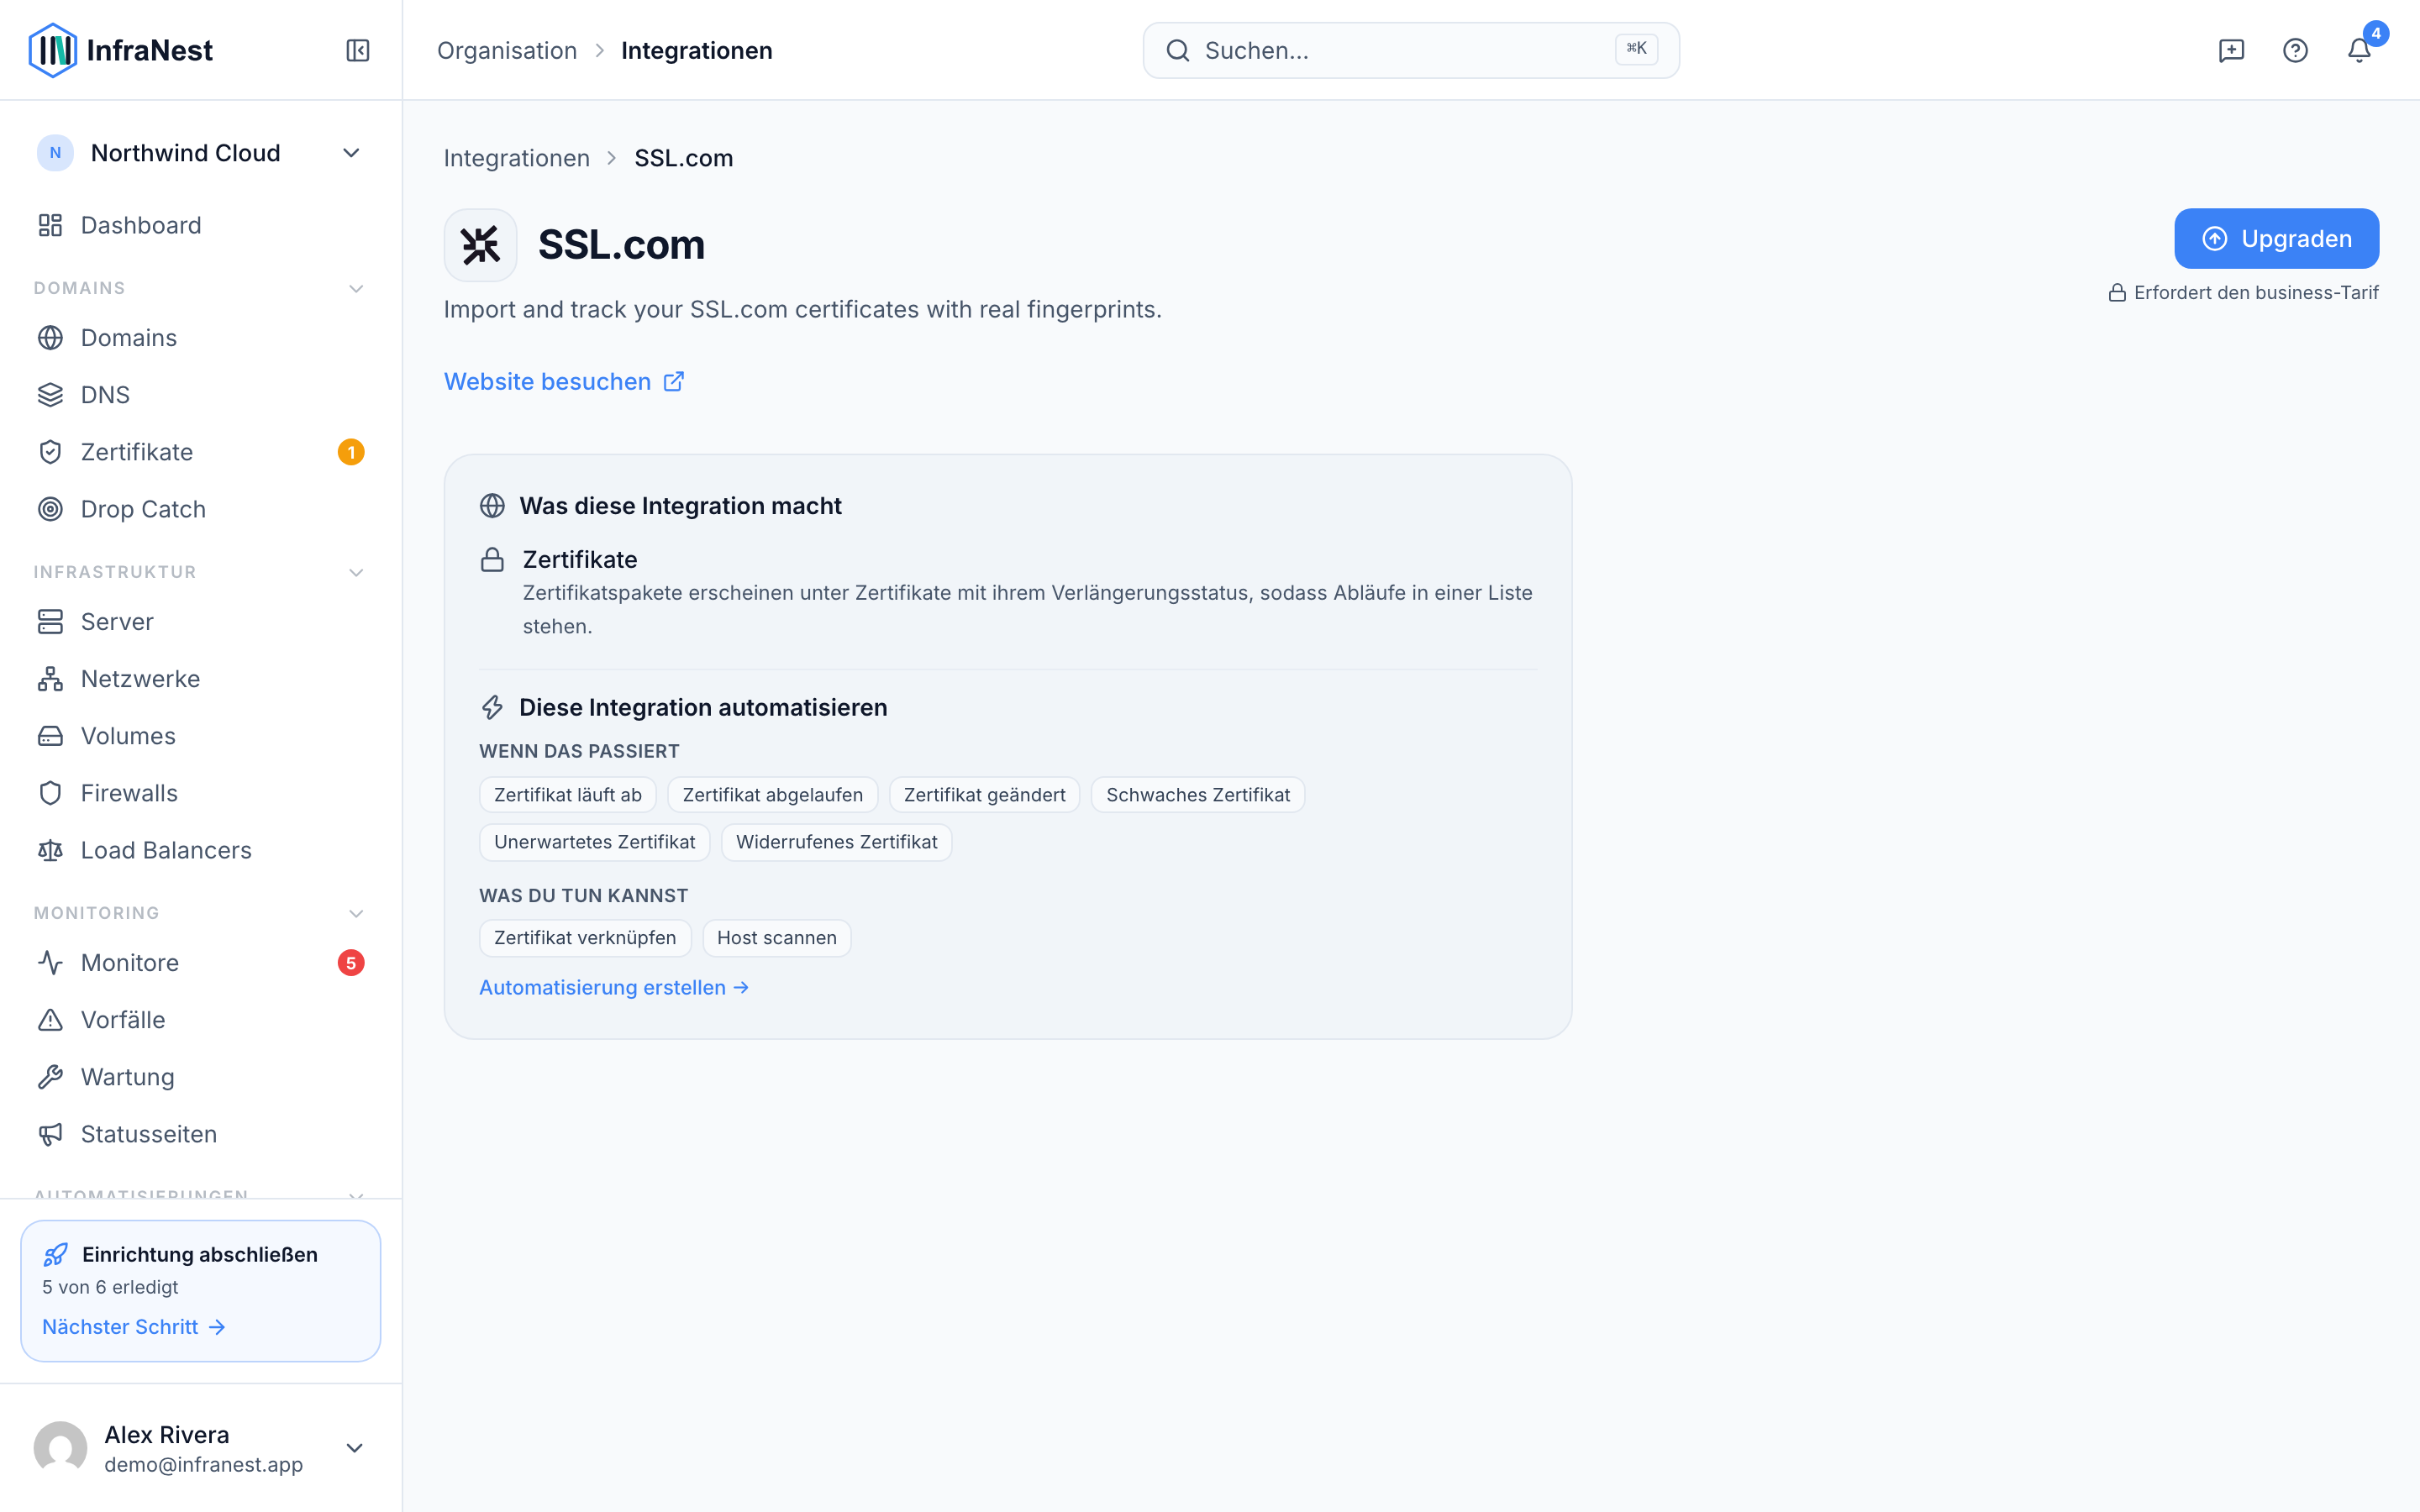This screenshot has height=1512, width=2420.
Task: Click the Volumes drive icon
Action: (50, 736)
